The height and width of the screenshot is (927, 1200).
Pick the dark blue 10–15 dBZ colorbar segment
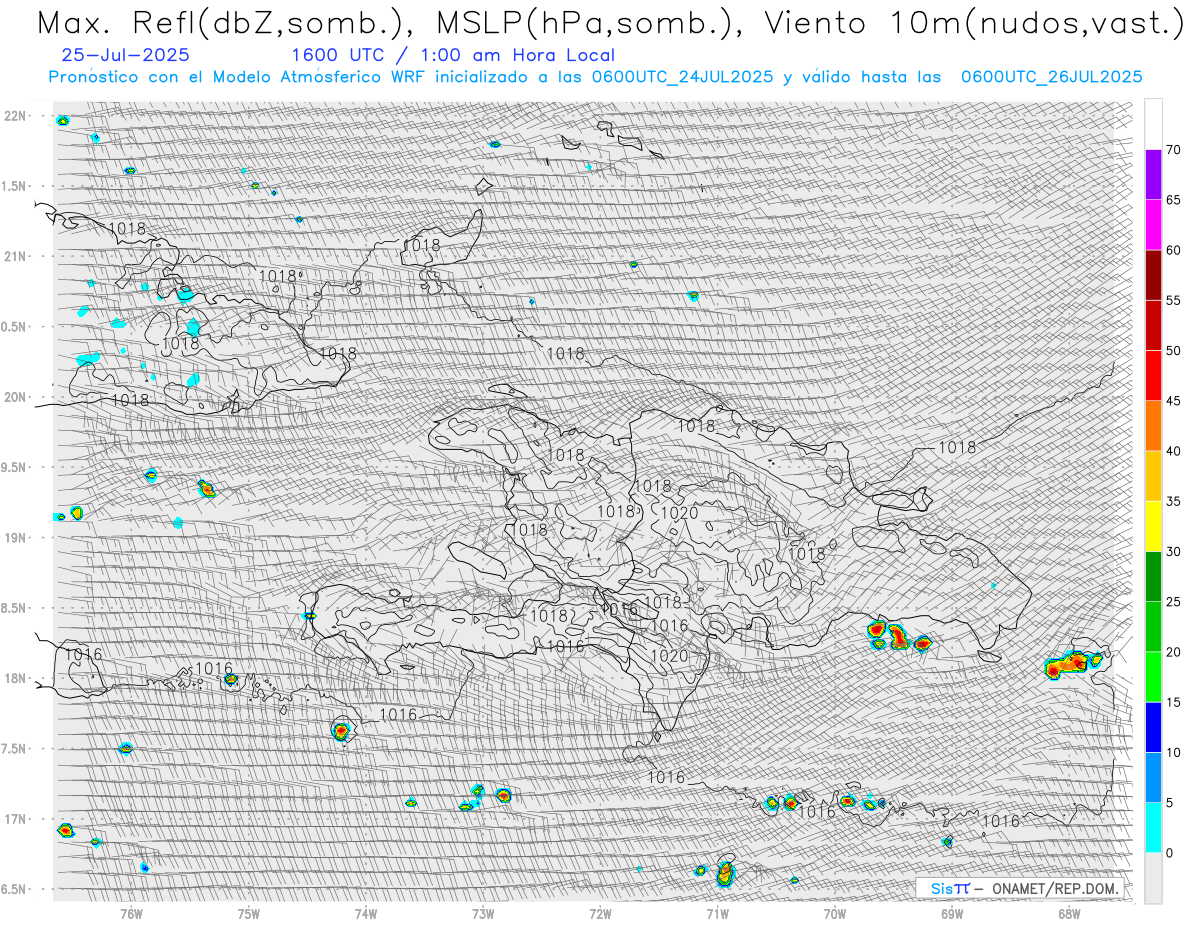pos(1153,727)
